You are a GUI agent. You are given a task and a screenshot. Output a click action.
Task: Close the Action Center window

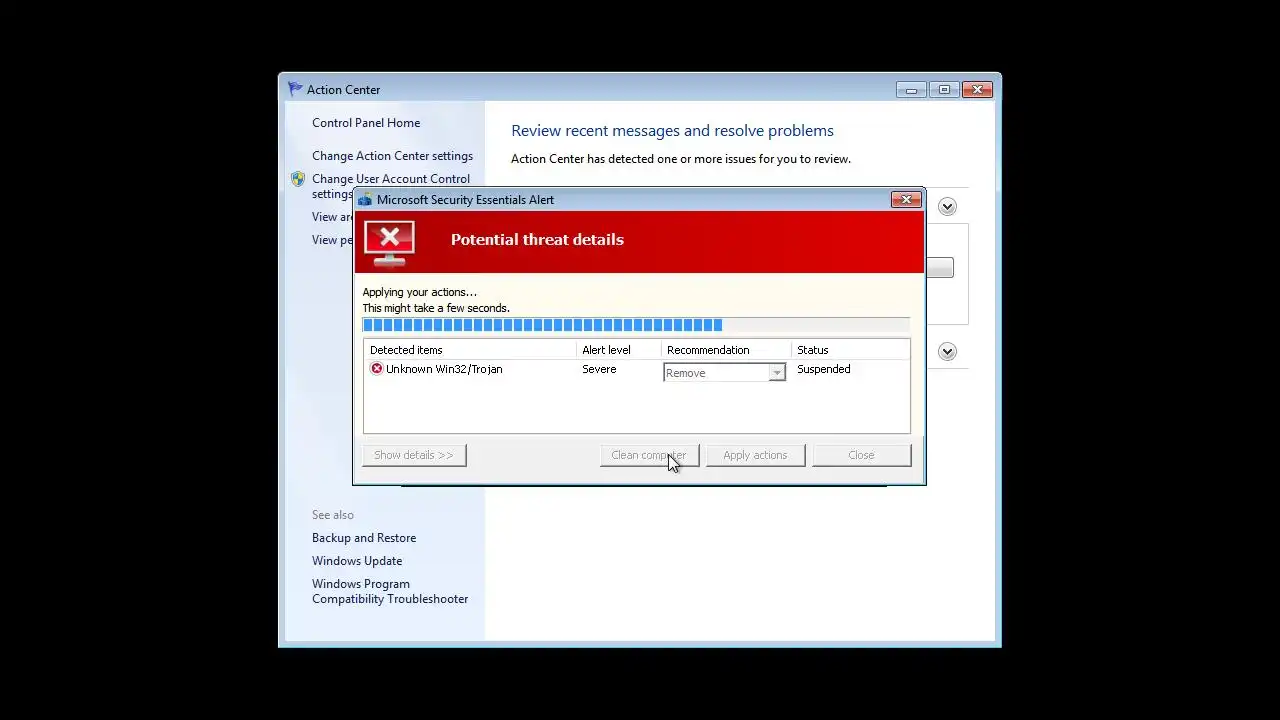[x=977, y=90]
